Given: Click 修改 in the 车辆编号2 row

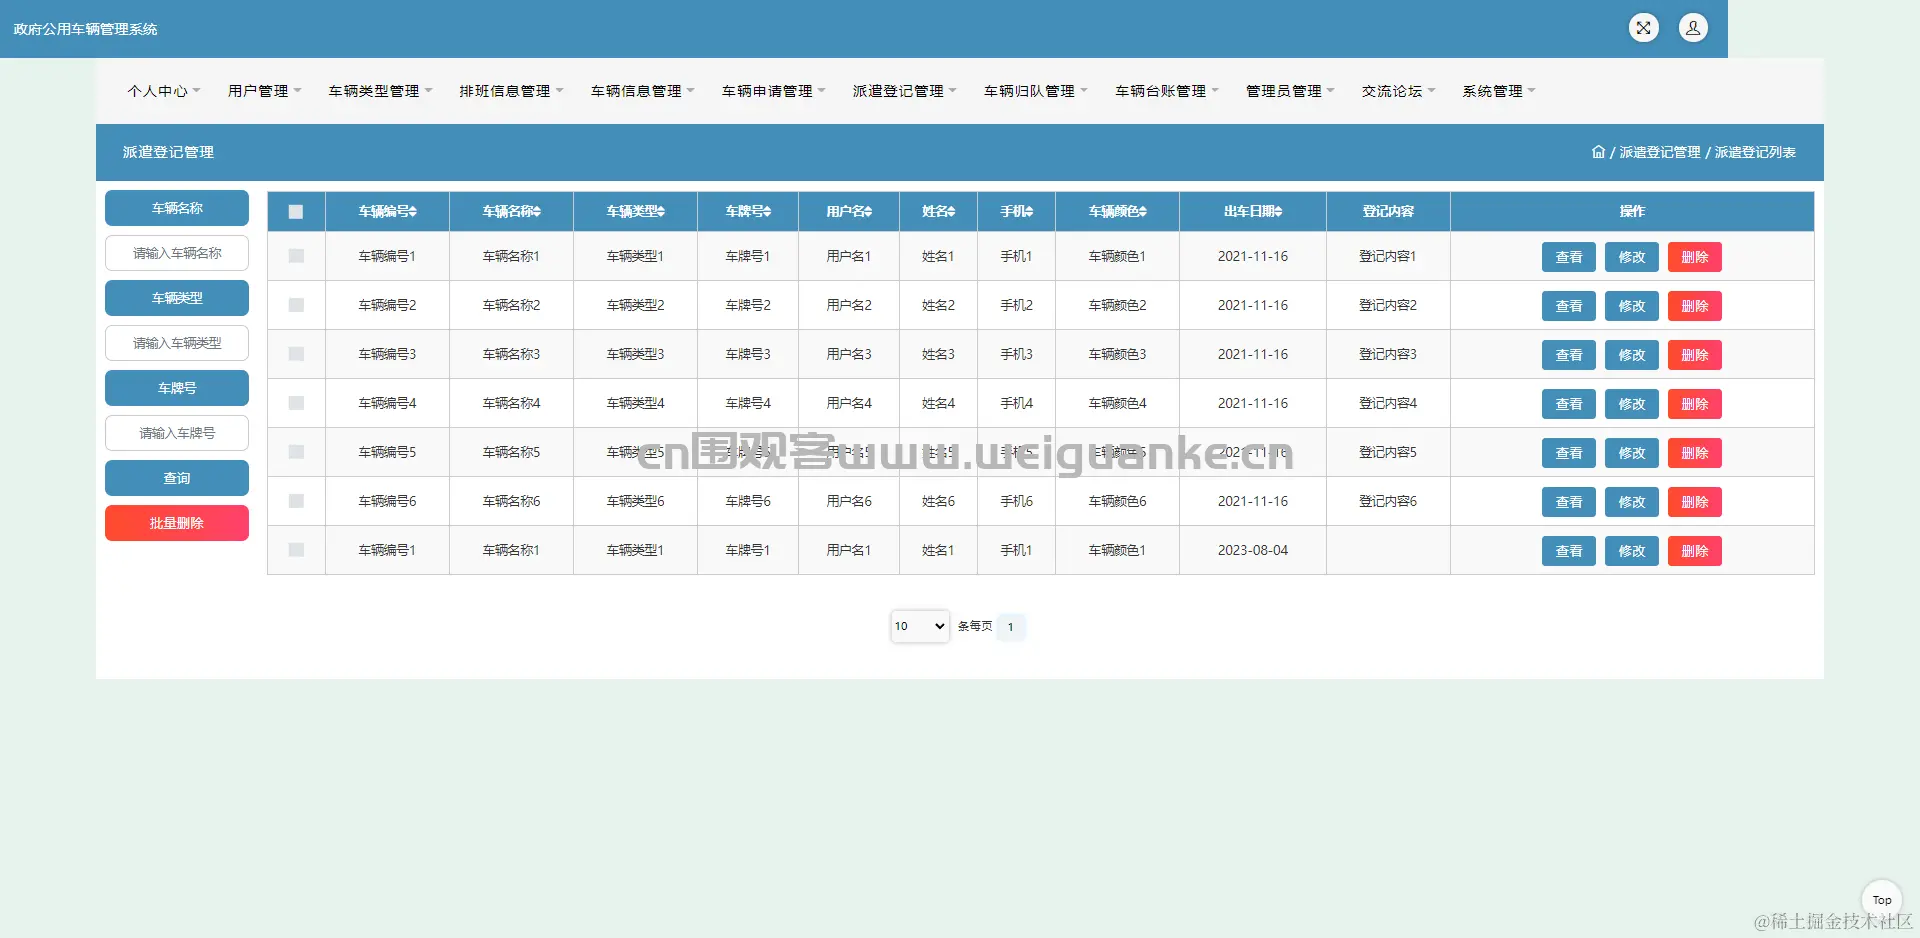Looking at the screenshot, I should coord(1632,306).
